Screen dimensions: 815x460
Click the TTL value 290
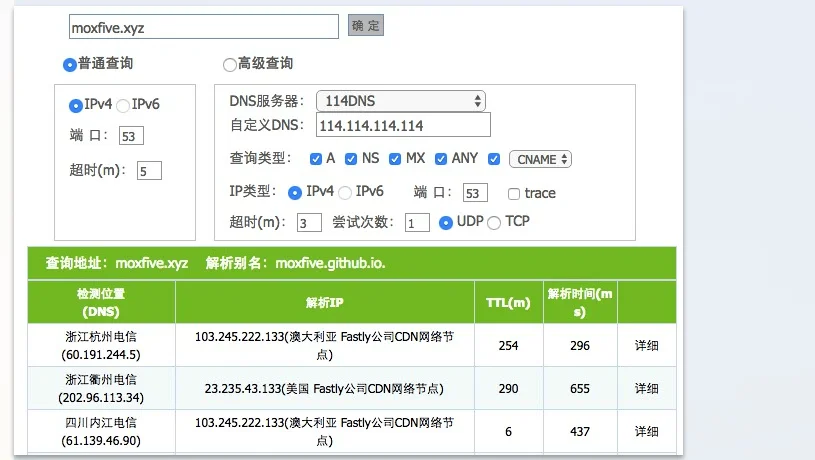tap(508, 389)
